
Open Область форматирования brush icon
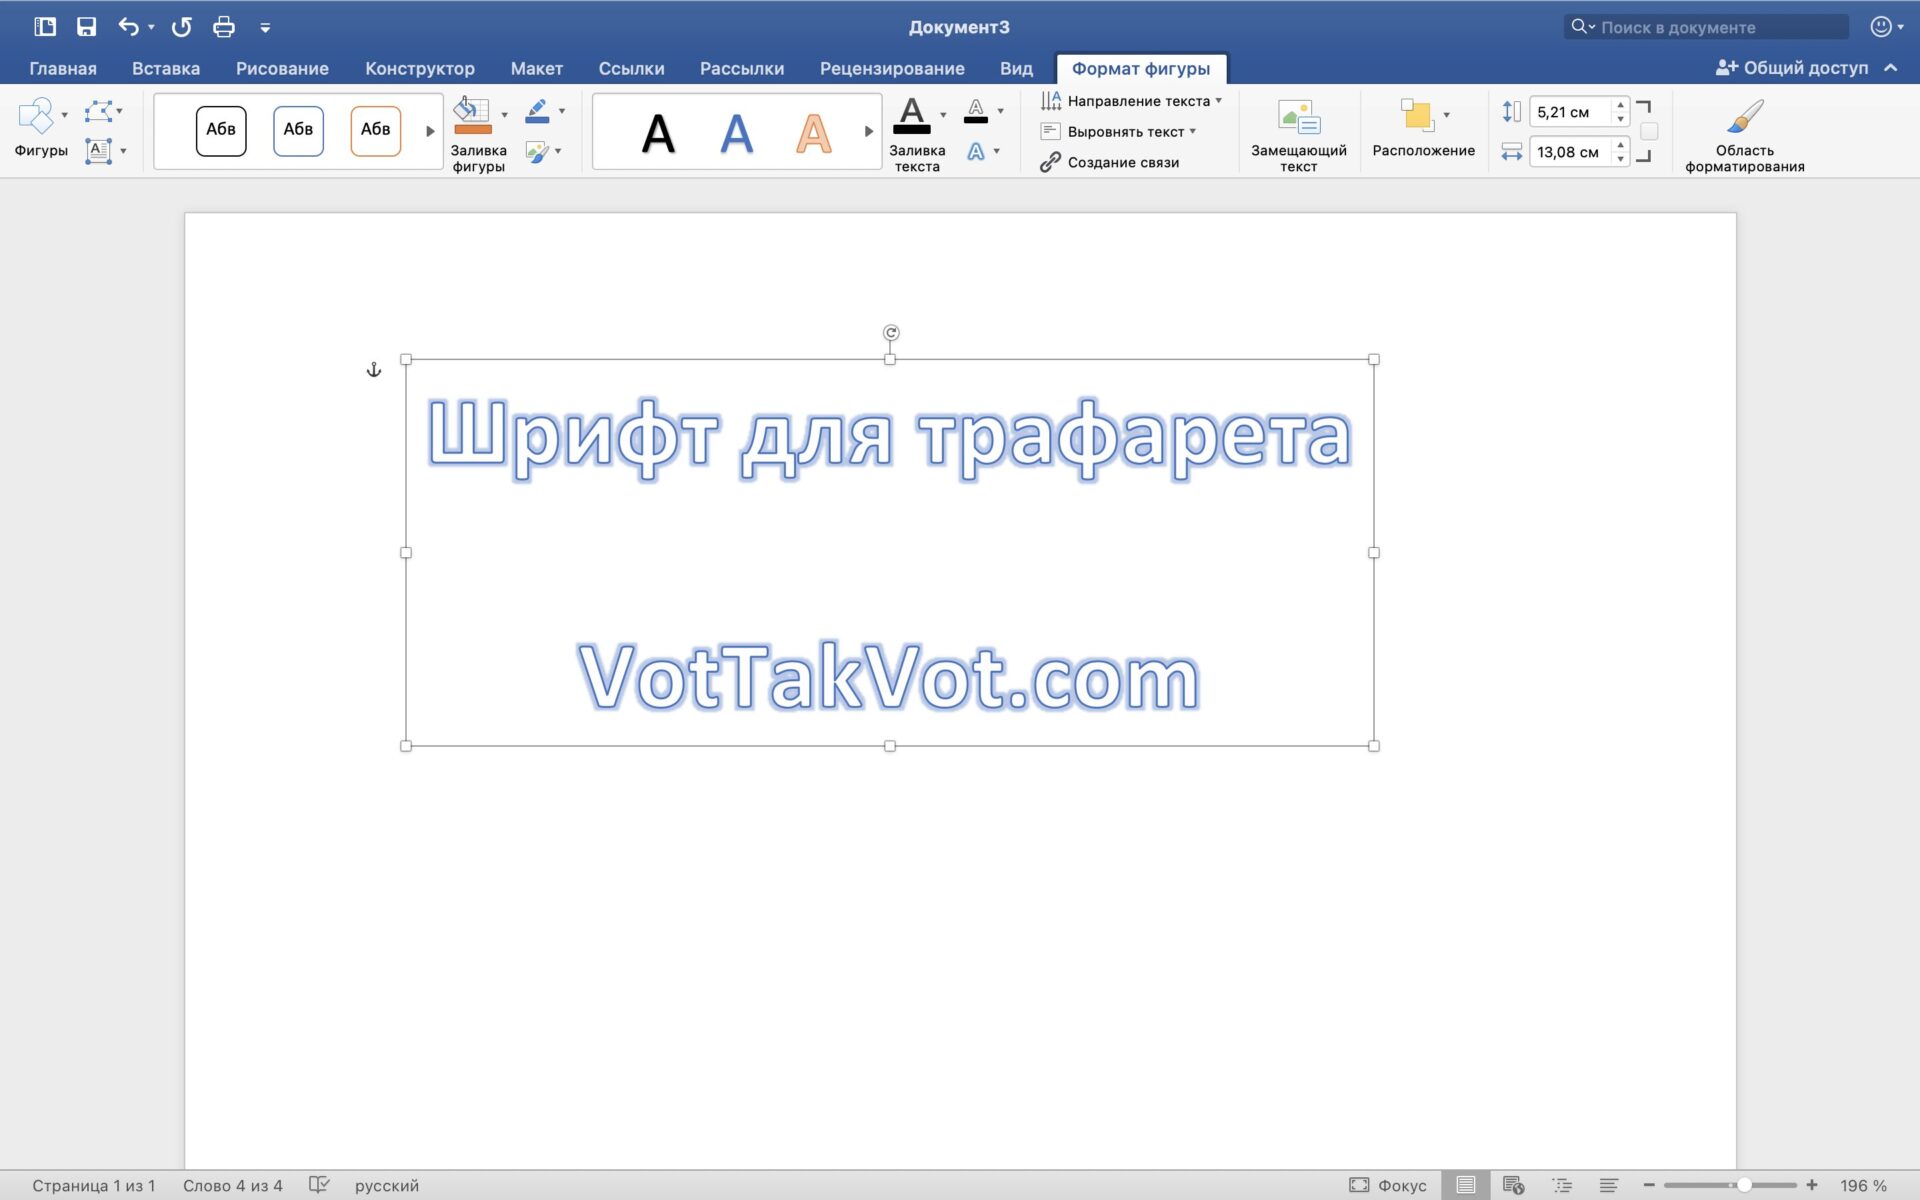(x=1745, y=116)
